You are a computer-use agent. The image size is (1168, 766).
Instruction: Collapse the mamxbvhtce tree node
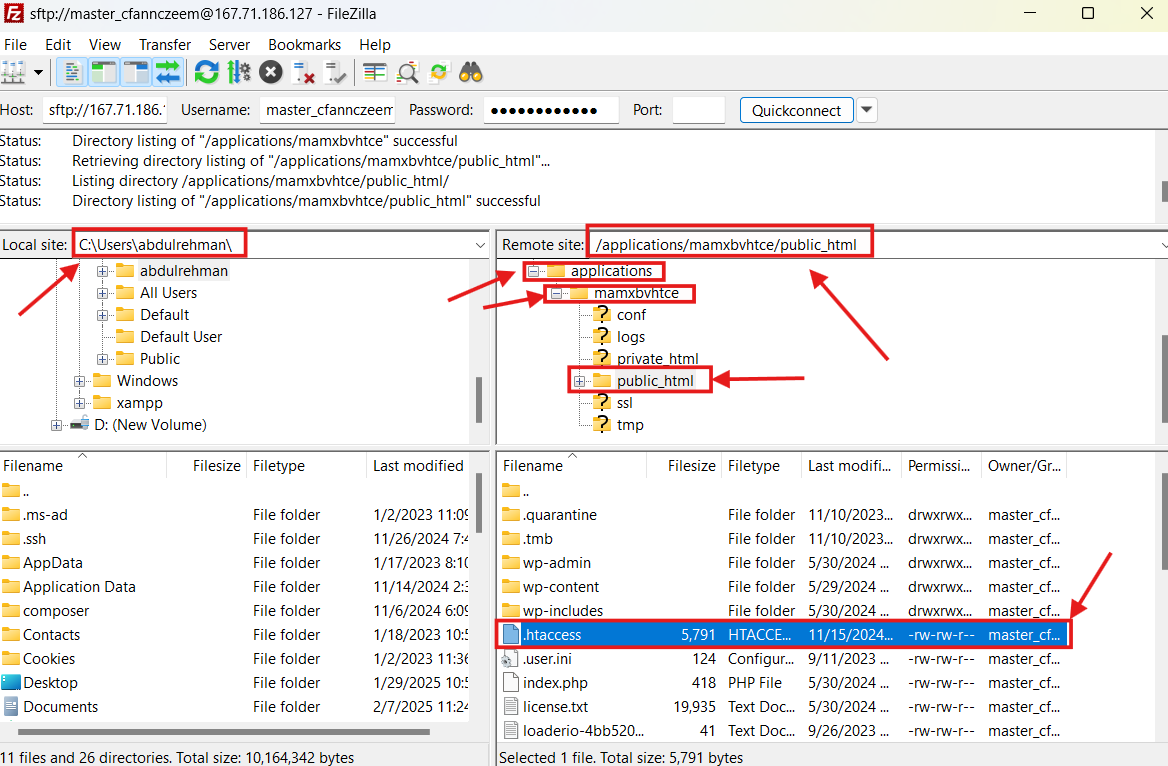(x=556, y=293)
